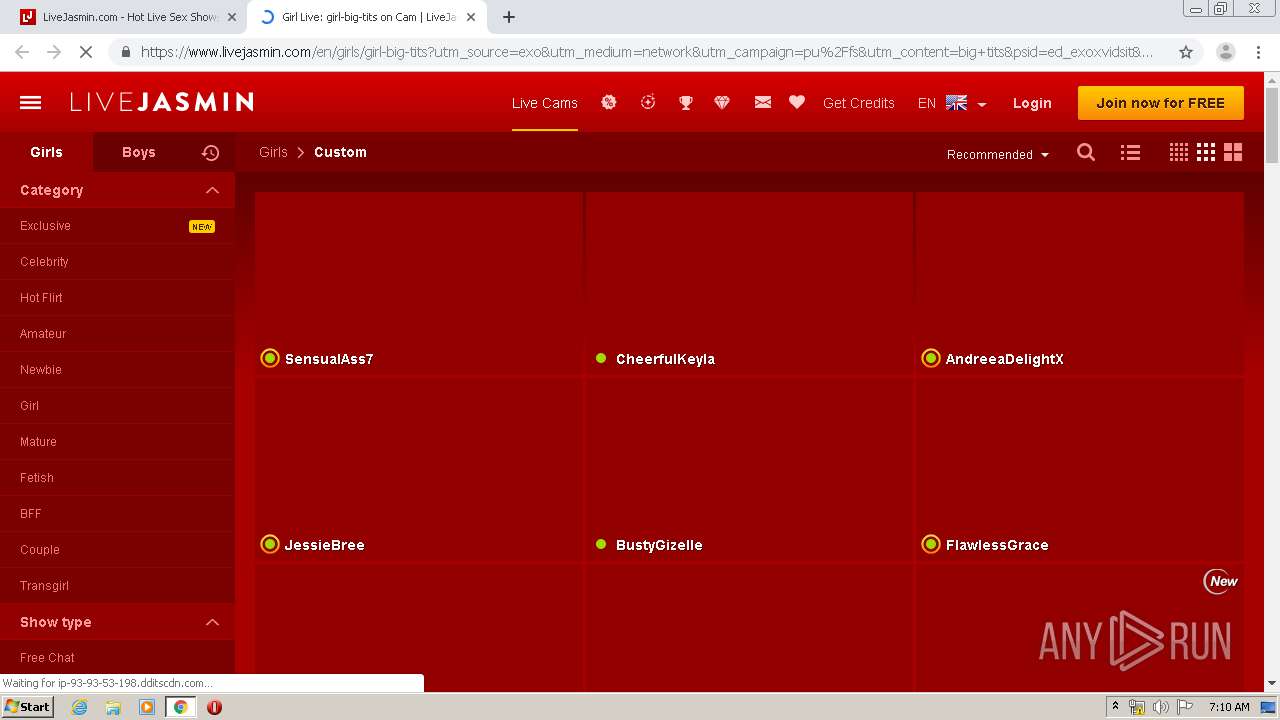Show hidden system tray icons

tap(1115, 707)
